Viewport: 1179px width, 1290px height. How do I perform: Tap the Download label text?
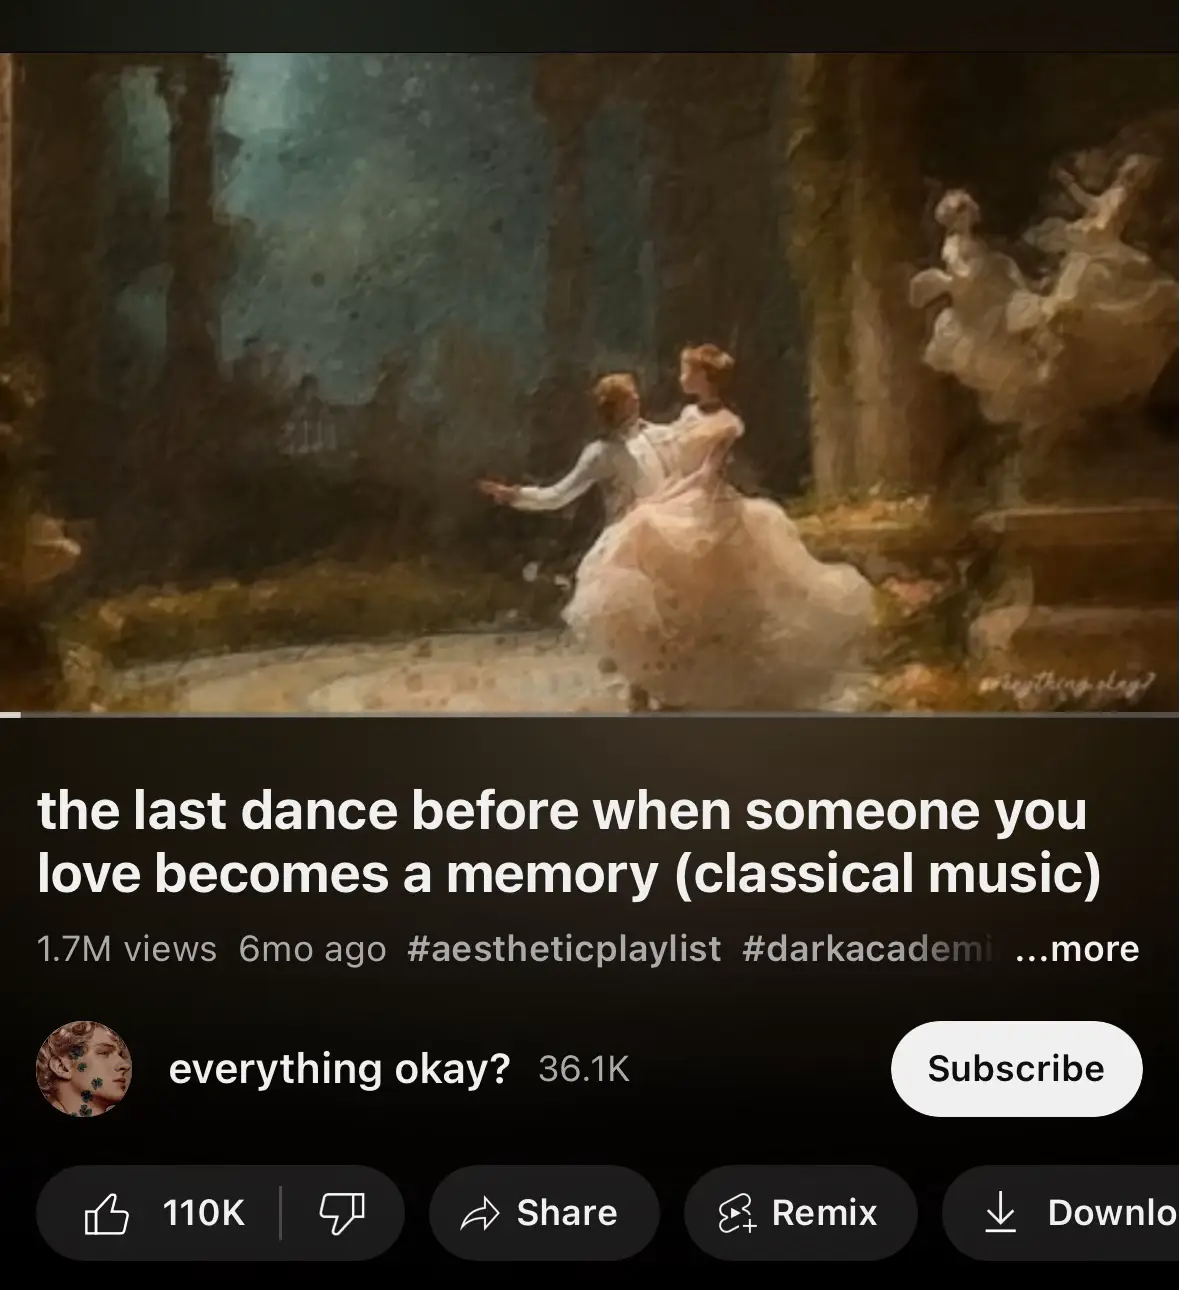(x=1113, y=1213)
